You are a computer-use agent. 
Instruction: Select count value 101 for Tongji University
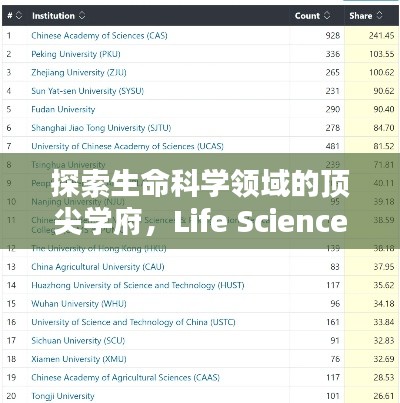(333, 396)
